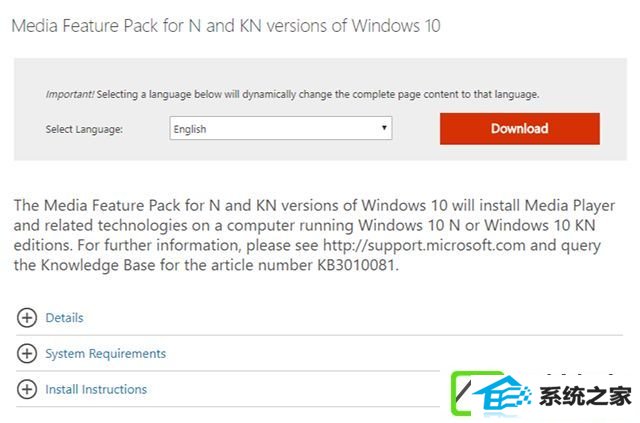
Task: Click the blue house watermark logo
Action: [503, 392]
